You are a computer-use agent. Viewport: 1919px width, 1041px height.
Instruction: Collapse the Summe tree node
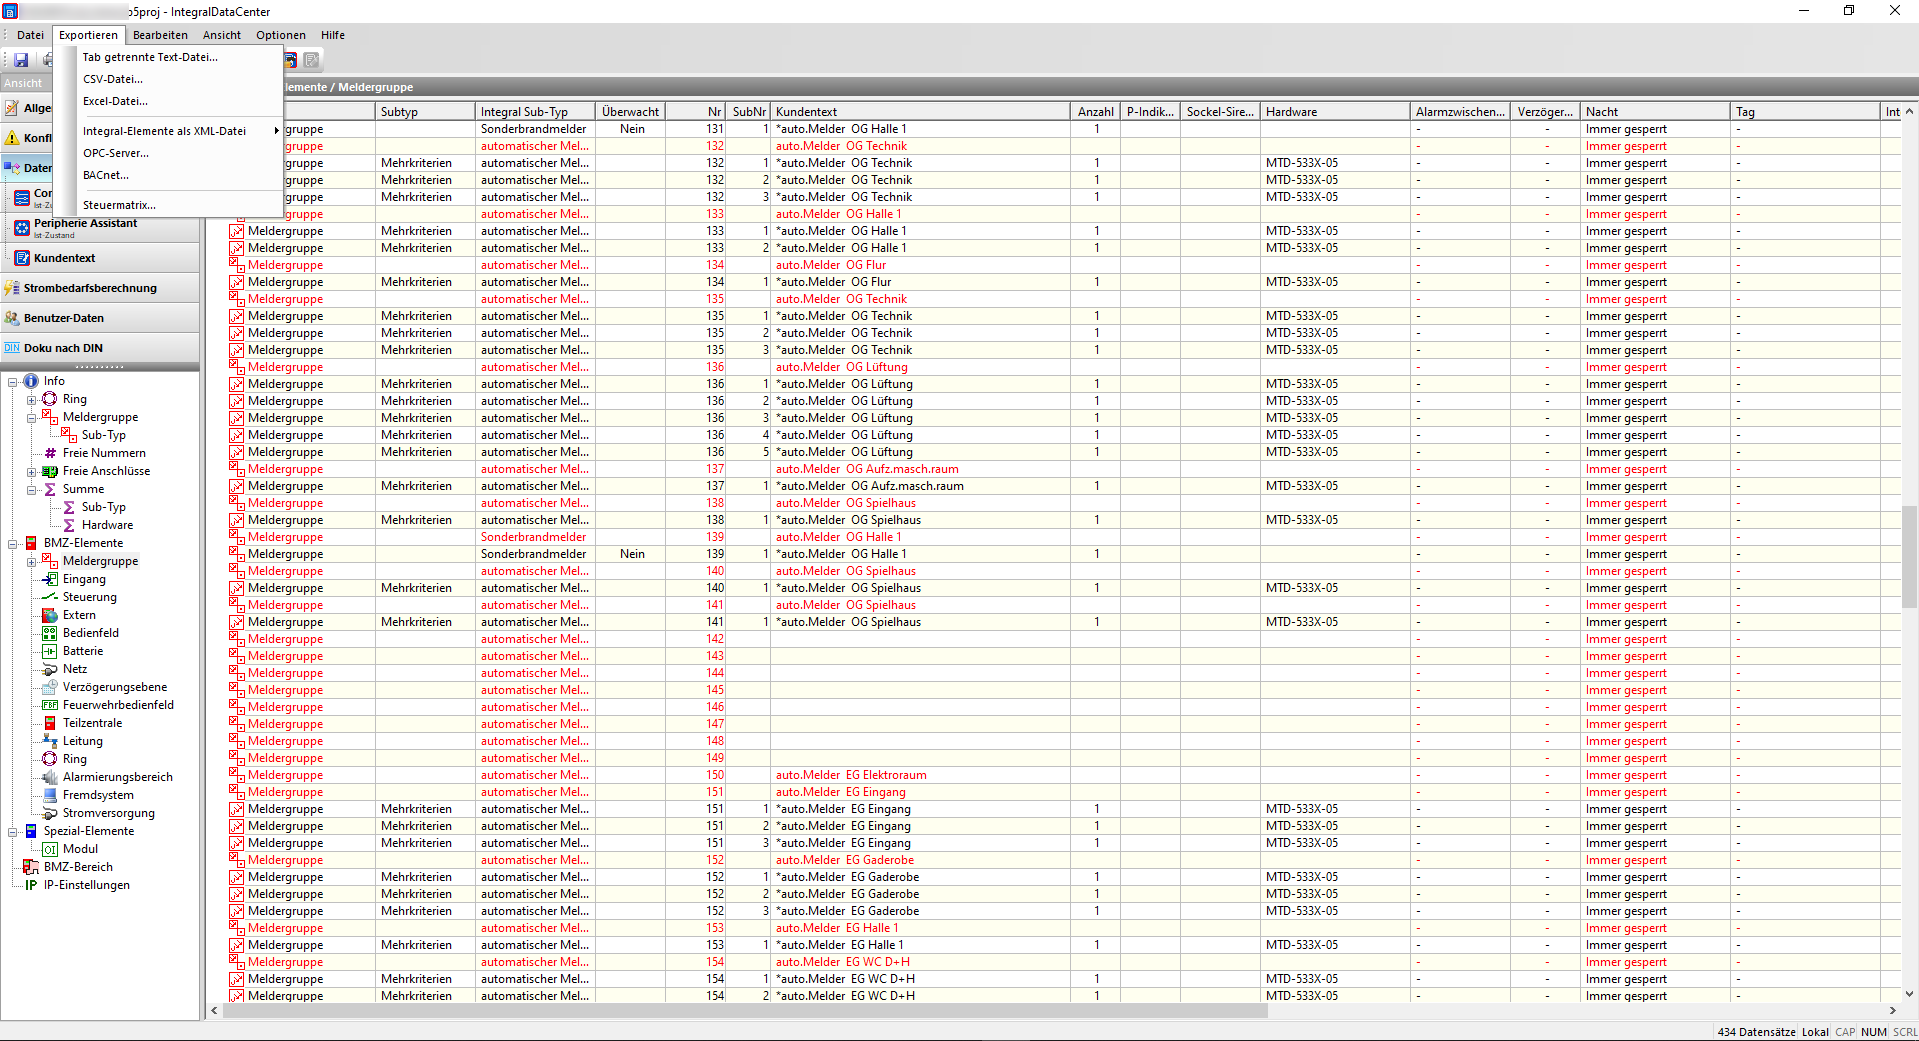tap(32, 489)
